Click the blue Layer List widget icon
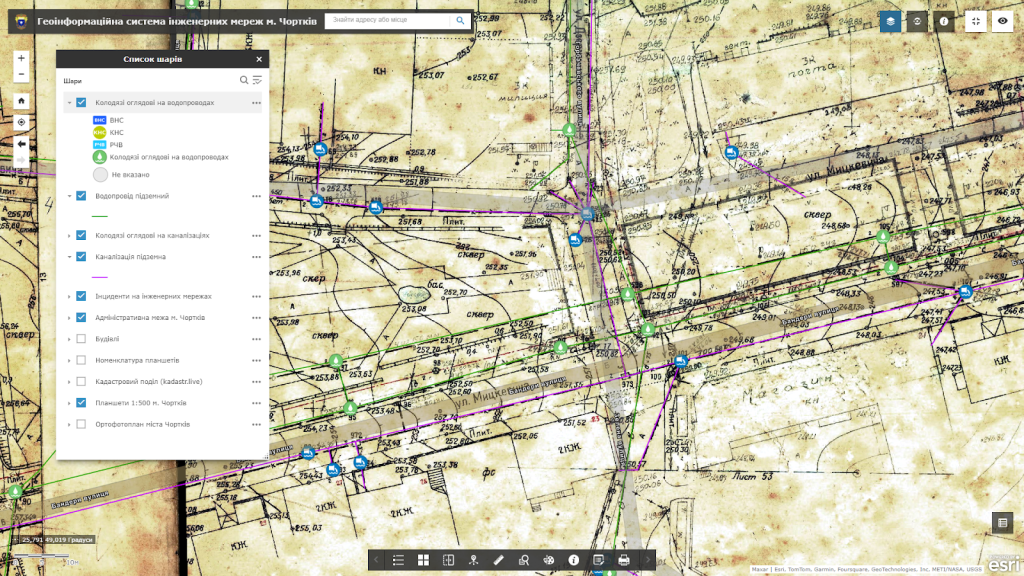 (x=890, y=21)
